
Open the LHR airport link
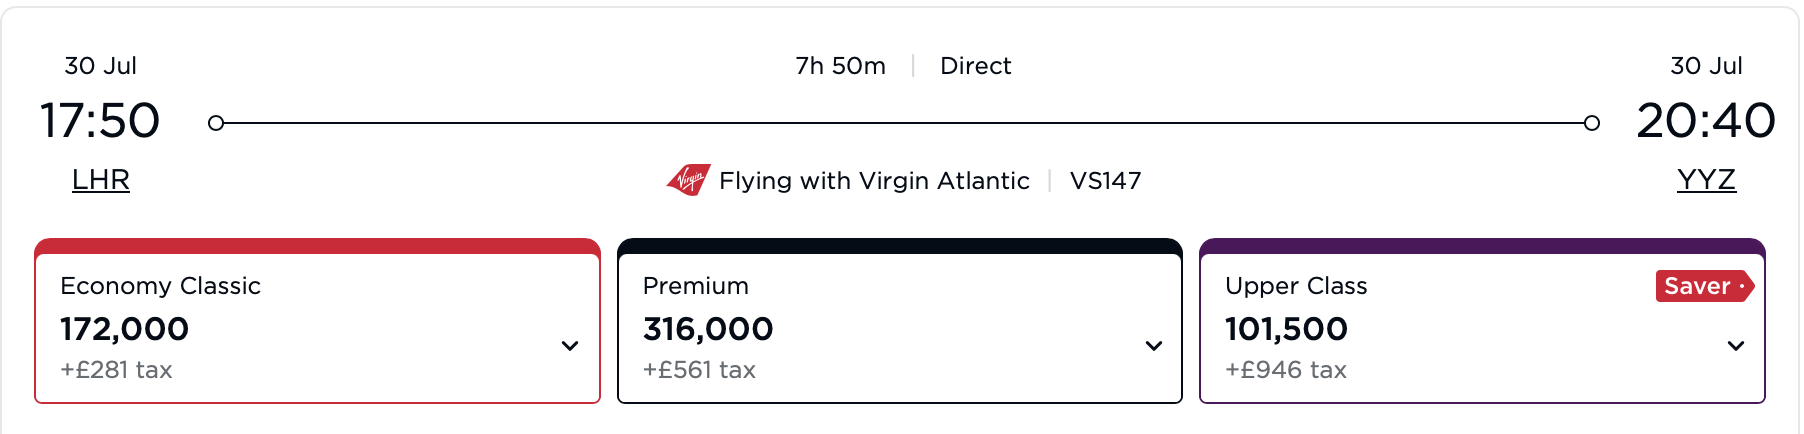point(101,180)
